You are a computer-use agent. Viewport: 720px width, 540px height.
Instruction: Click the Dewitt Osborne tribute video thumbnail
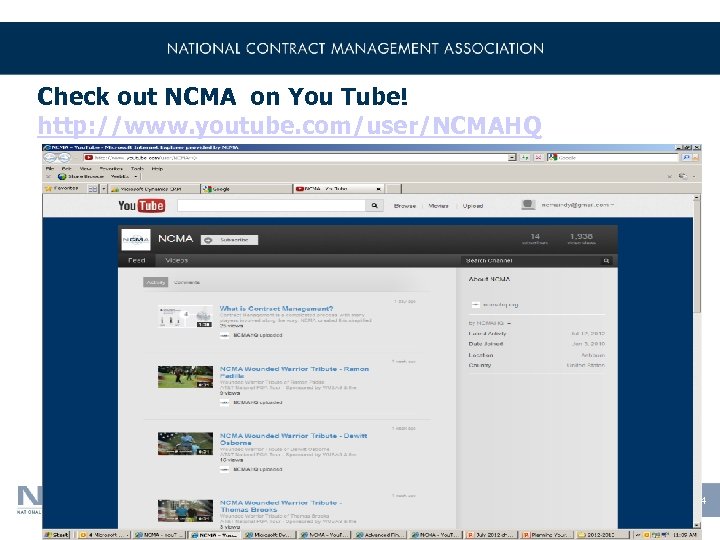pyautogui.click(x=185, y=444)
